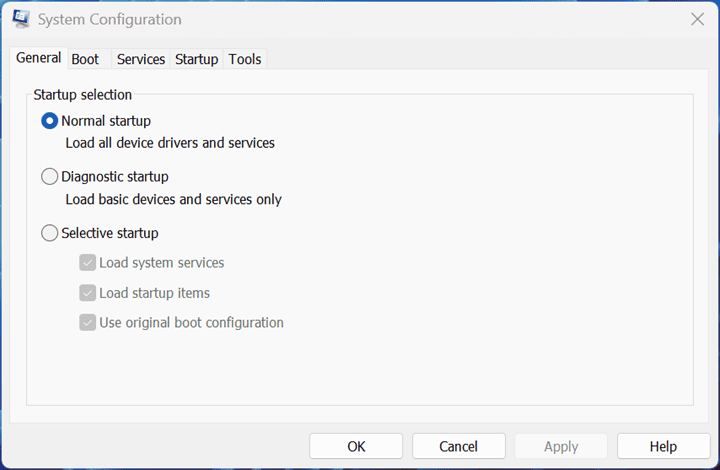Open the Tools tab

pos(245,59)
